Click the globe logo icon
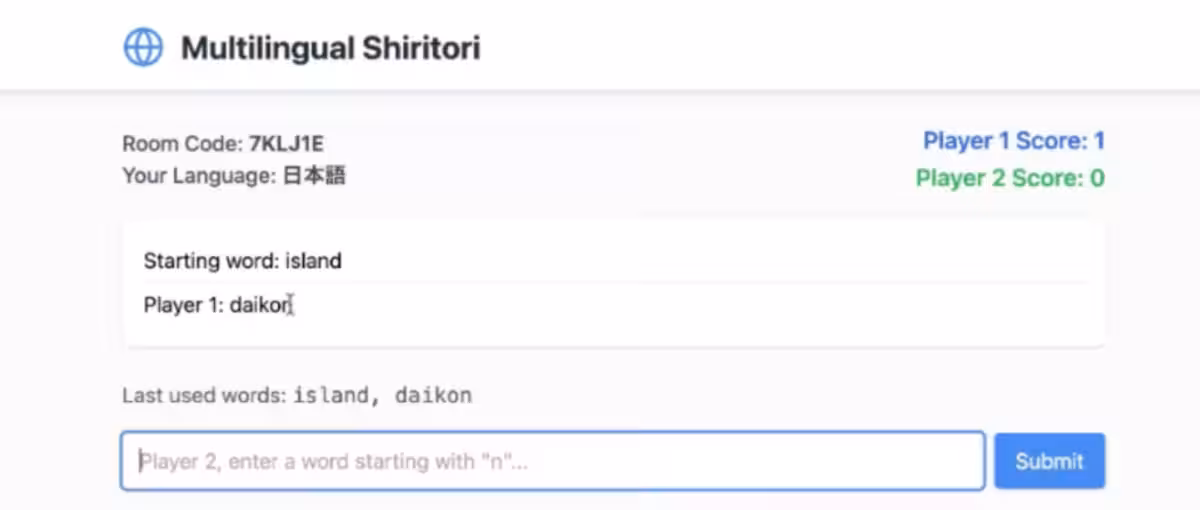 point(143,47)
